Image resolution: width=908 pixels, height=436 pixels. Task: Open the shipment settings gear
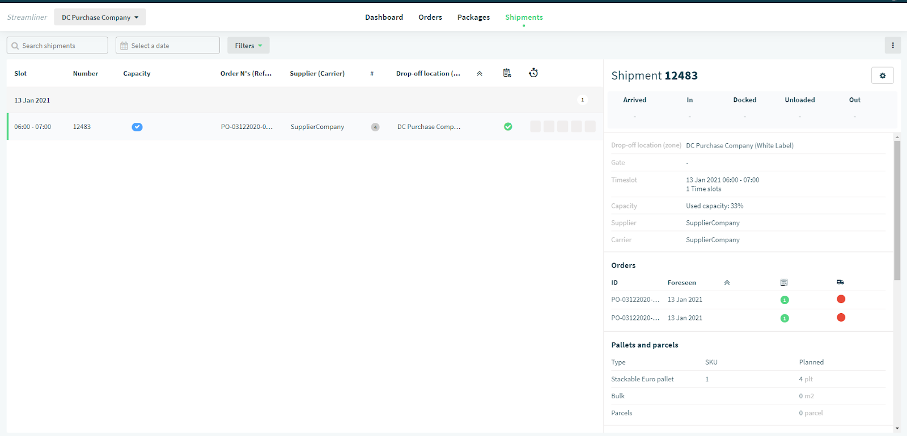(x=882, y=75)
